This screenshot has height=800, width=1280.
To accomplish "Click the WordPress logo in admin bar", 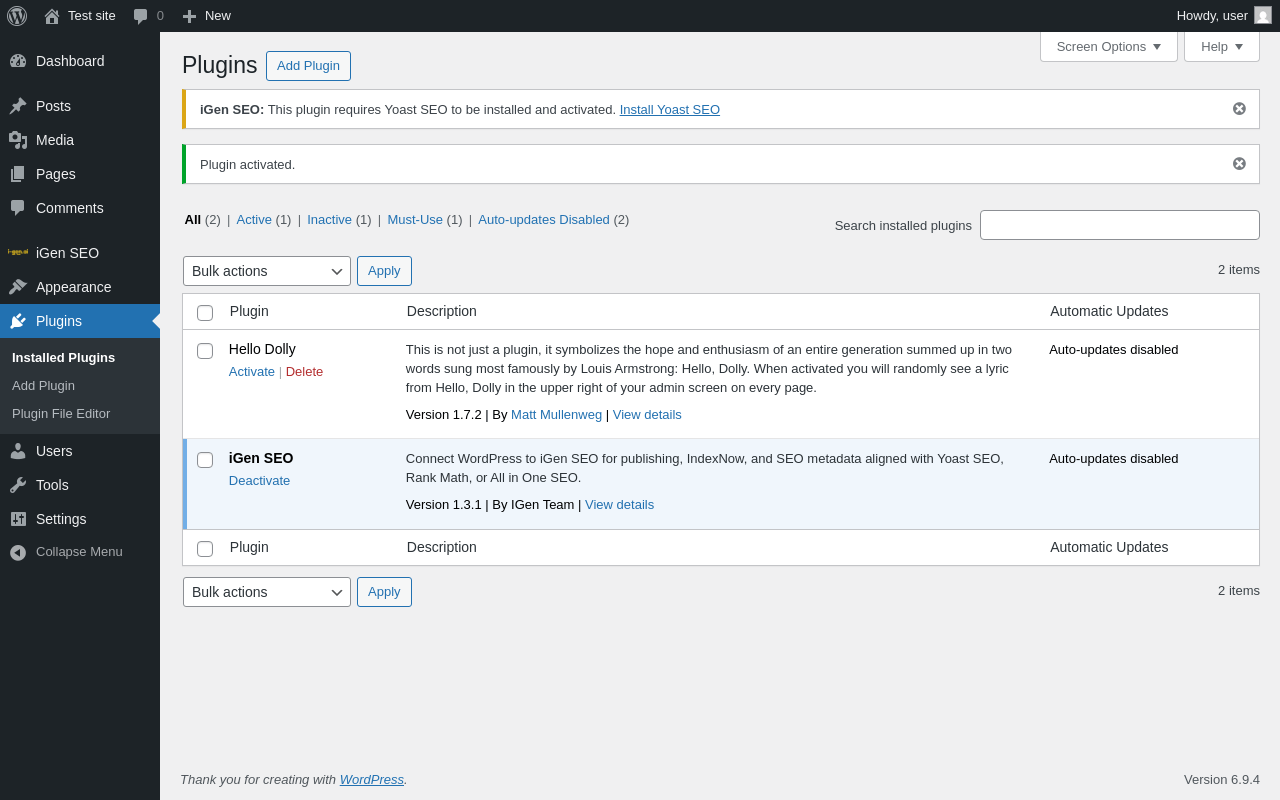I will click(x=17, y=16).
